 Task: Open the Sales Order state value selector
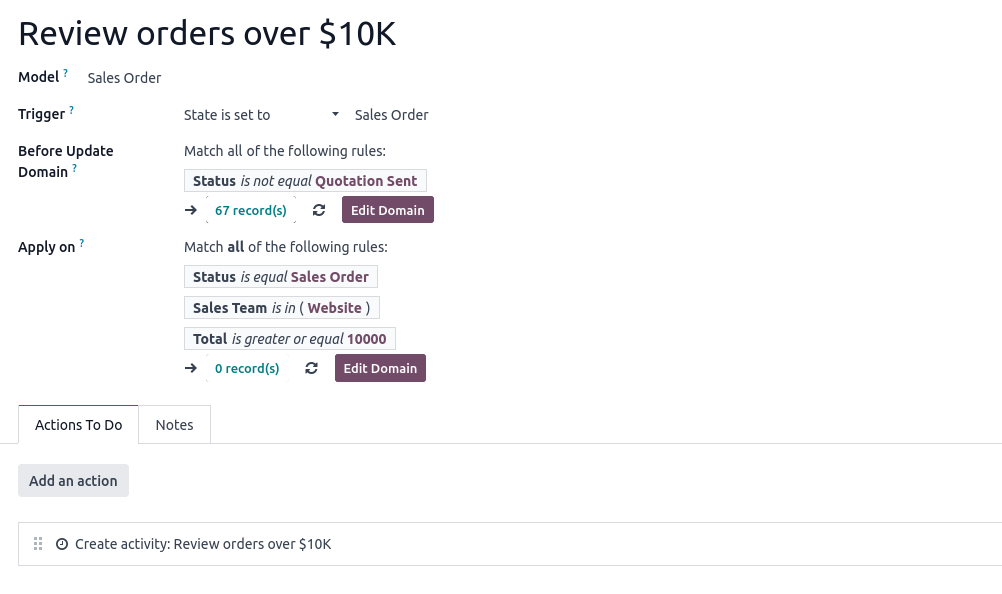pos(391,115)
